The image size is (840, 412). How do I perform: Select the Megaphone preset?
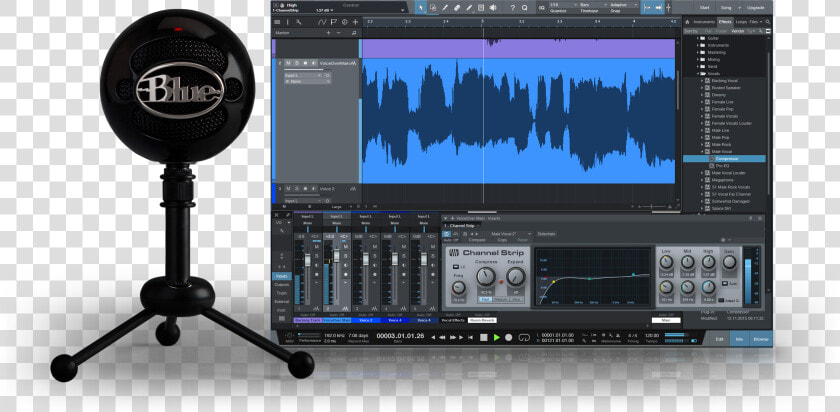tap(723, 180)
